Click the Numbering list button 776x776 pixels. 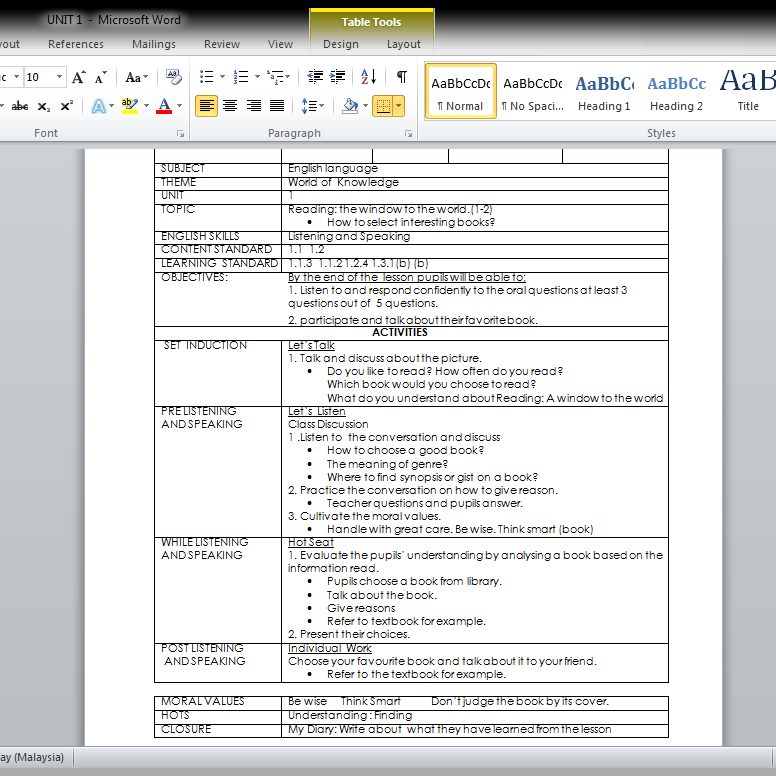click(241, 77)
